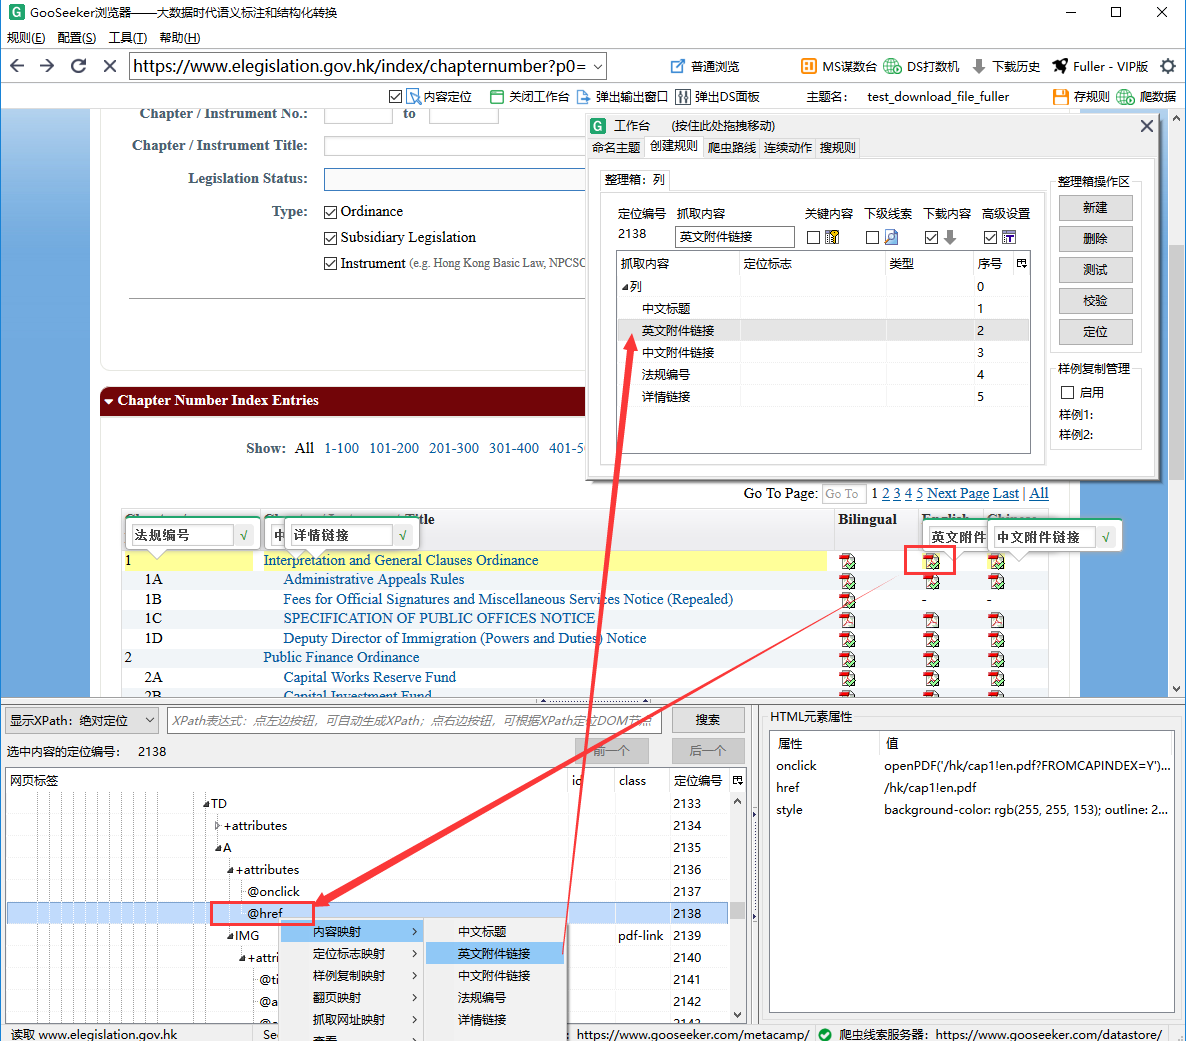Open 定位标志映射 submenu arrow
This screenshot has height=1041, width=1186.
[x=414, y=954]
